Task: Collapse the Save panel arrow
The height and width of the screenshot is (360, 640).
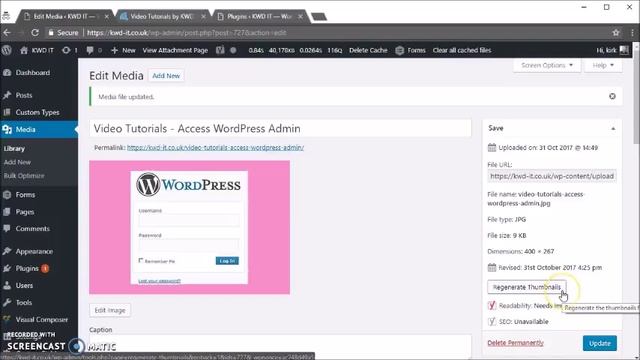Action: tap(613, 129)
